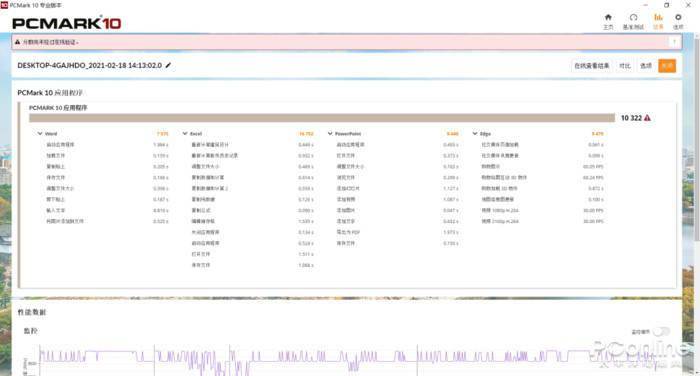Click the 在线查看结果 button

tap(592, 66)
